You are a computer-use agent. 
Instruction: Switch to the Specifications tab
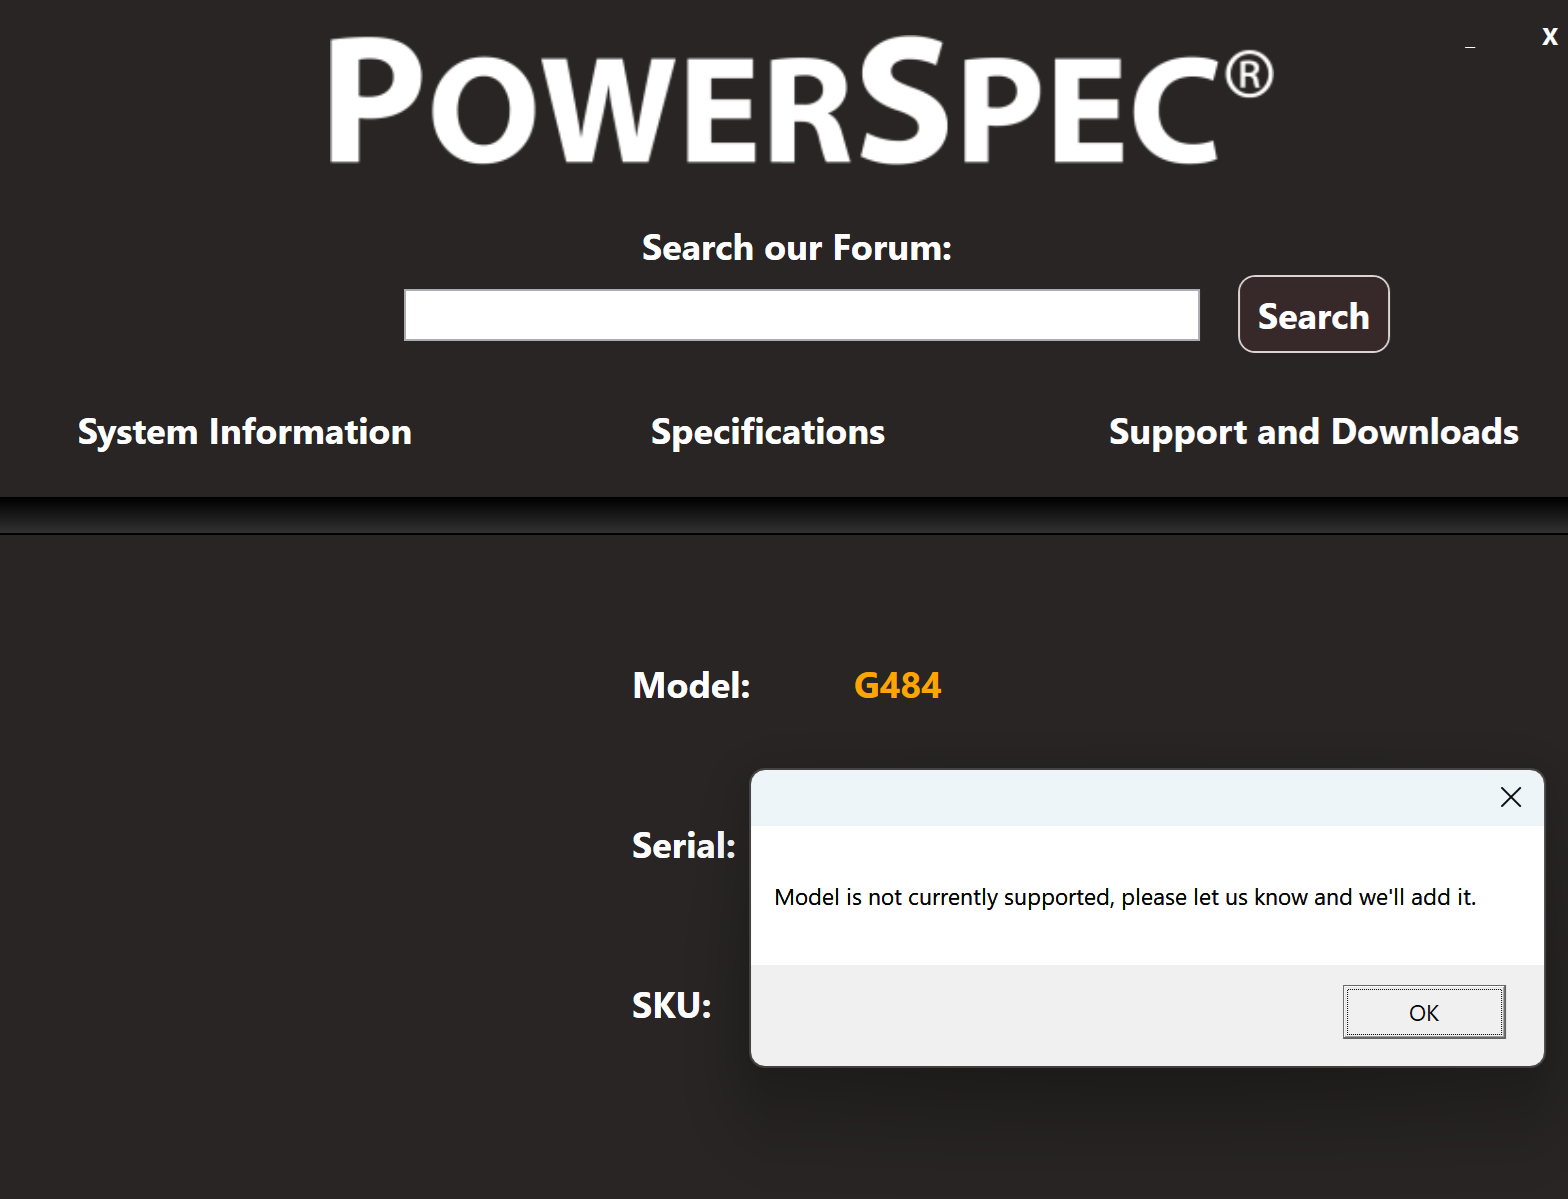point(767,432)
